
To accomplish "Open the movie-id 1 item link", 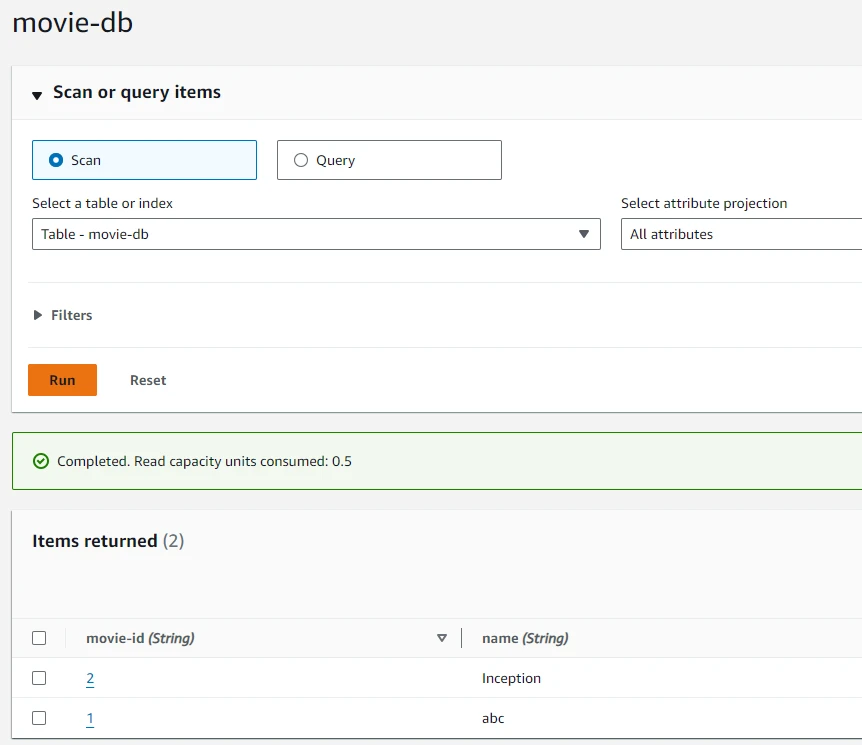I will 90,719.
